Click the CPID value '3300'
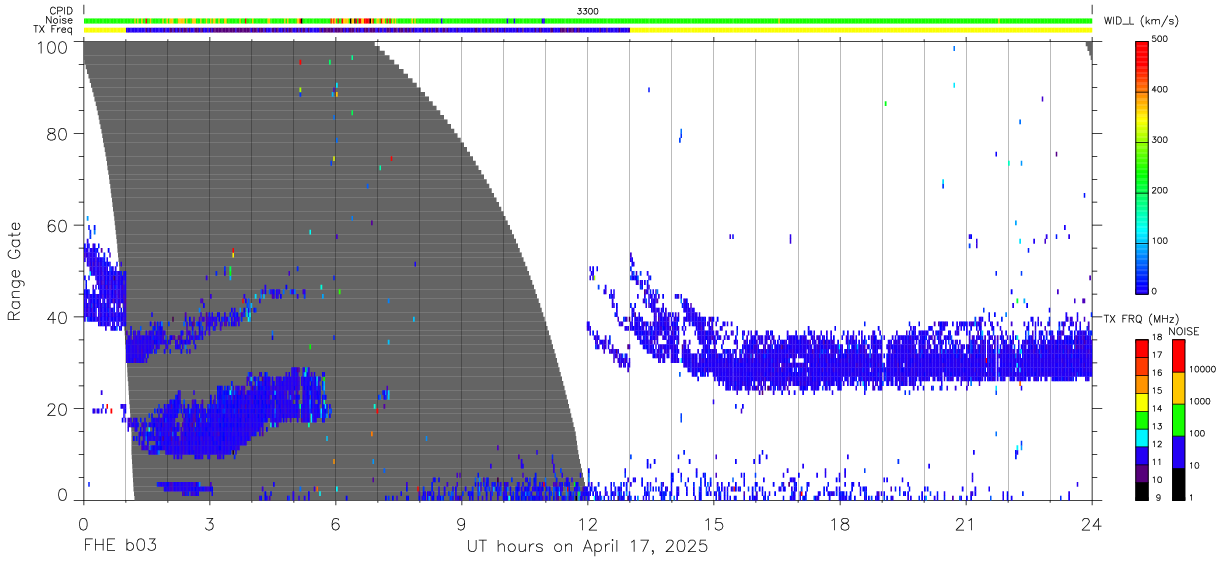This screenshot has height=567, width=1228. click(x=588, y=10)
